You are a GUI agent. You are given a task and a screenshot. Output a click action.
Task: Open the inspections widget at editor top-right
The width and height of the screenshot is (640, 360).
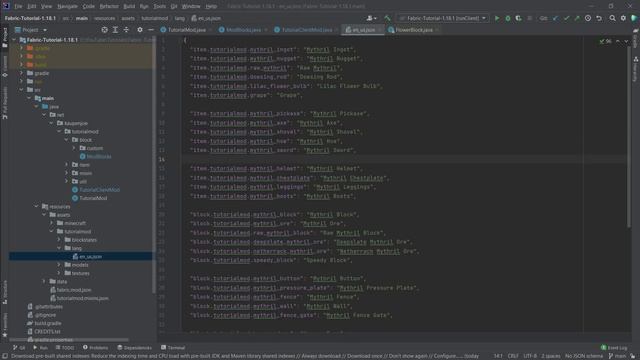[605, 41]
